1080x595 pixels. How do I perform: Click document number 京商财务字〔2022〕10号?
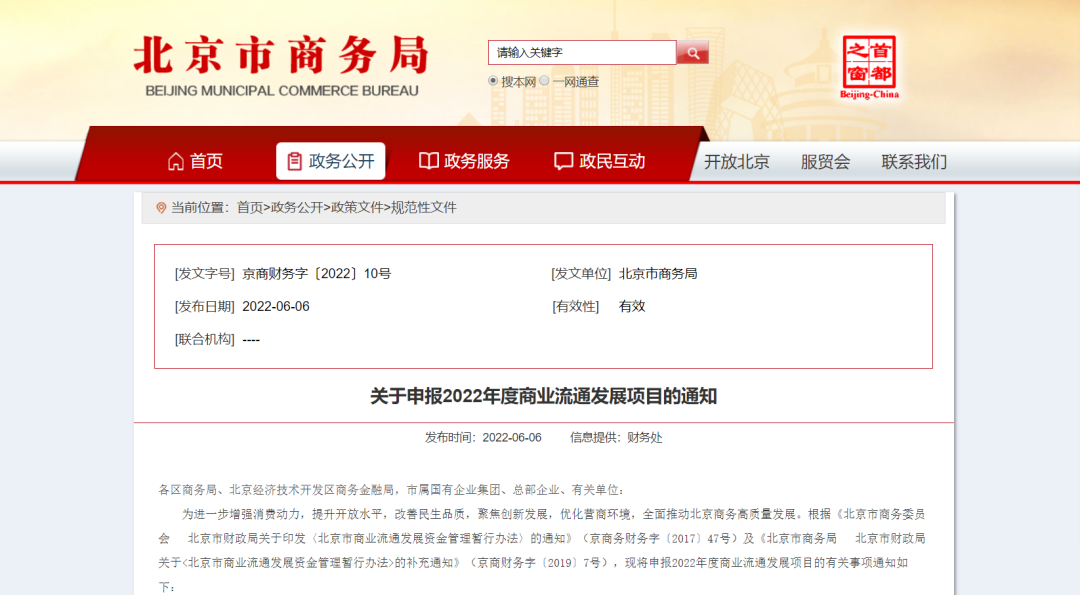coord(317,273)
